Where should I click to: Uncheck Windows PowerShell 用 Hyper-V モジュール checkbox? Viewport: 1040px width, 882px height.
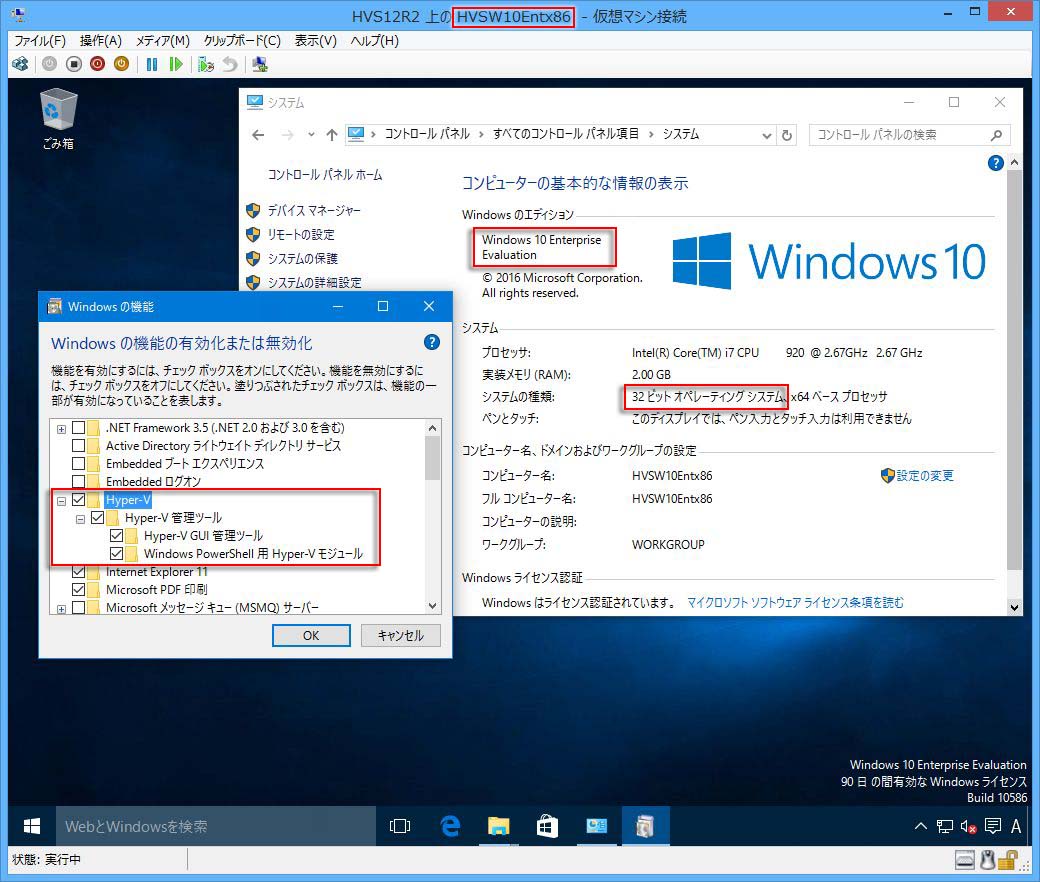click(x=117, y=554)
